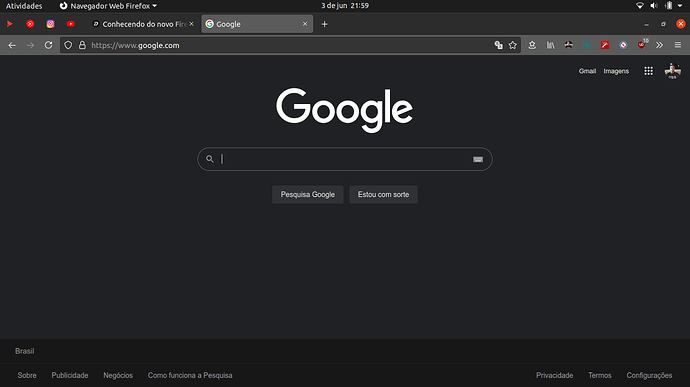Click the site security padlock icon
This screenshot has width=690, height=387.
click(x=82, y=45)
